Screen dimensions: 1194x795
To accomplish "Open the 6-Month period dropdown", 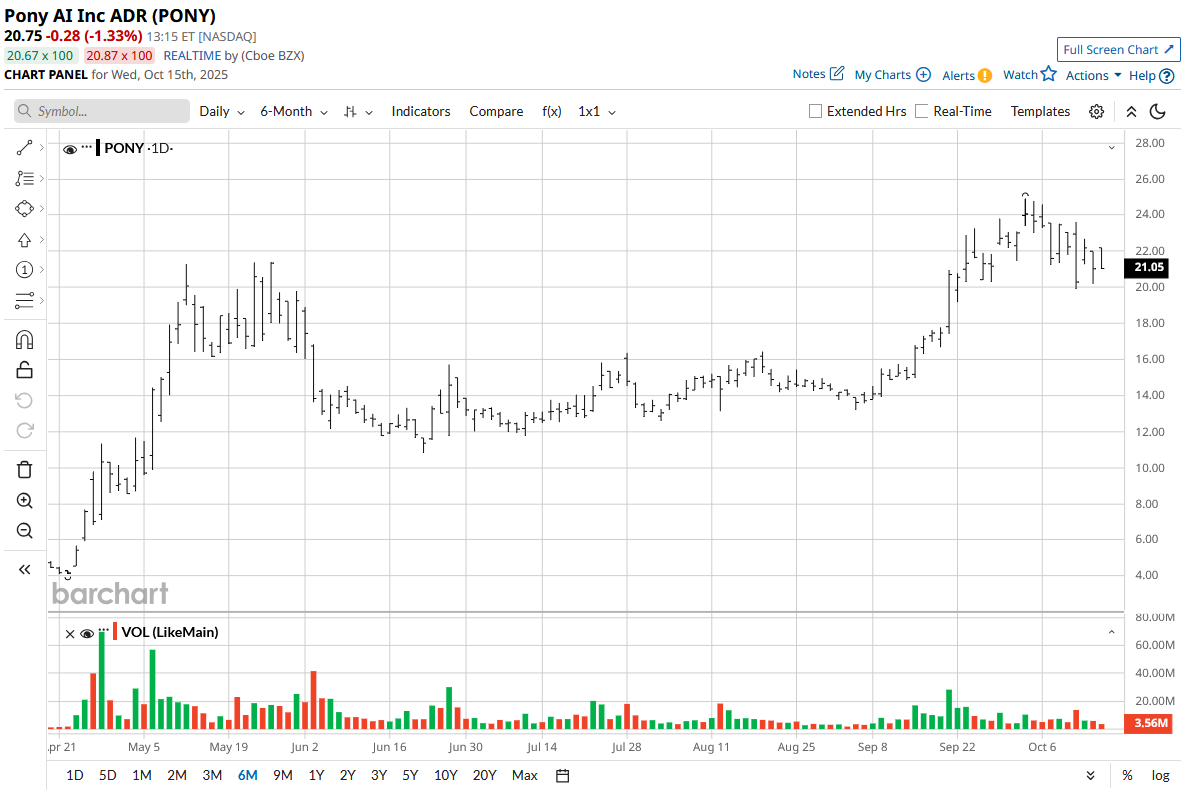I will coord(294,111).
